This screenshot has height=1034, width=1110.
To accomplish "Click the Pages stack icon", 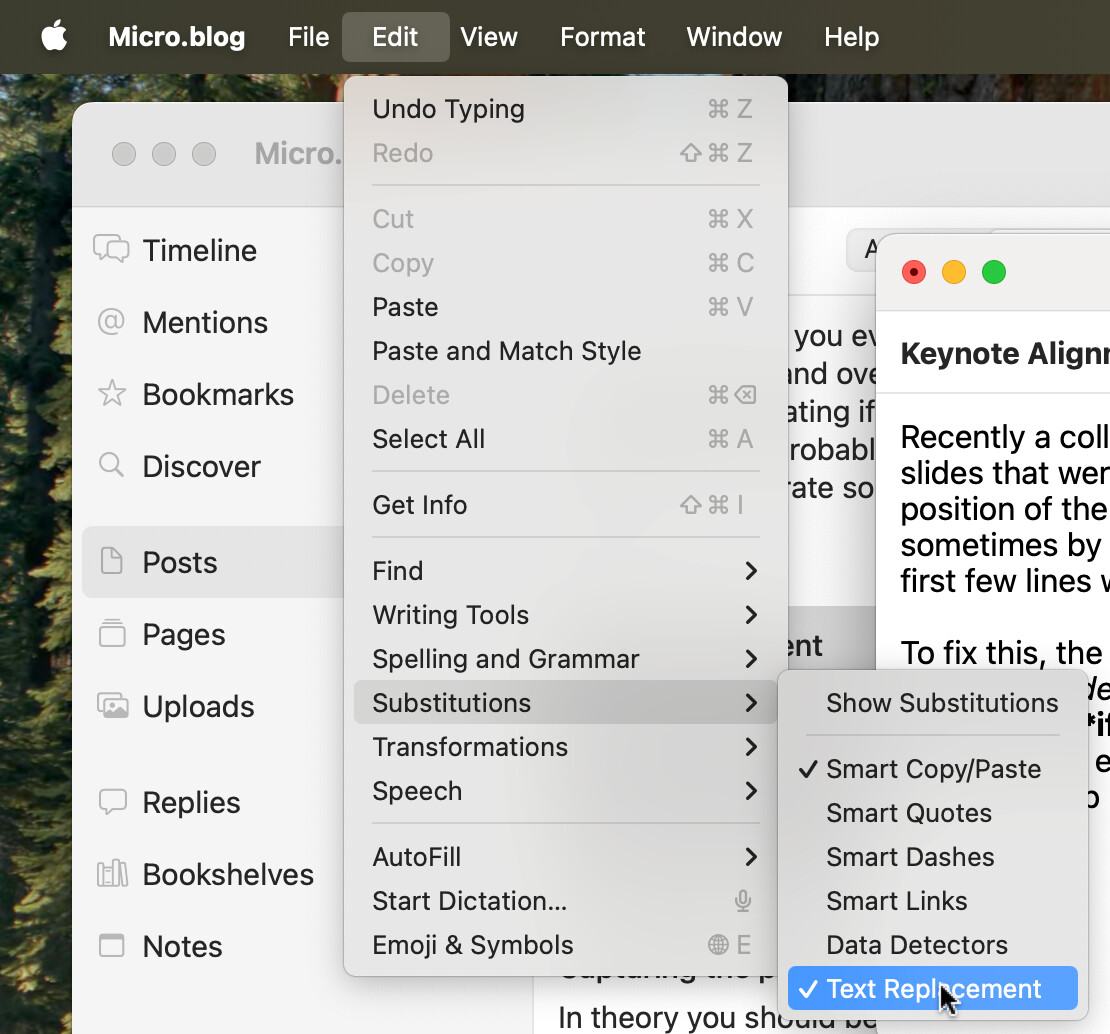I will 112,633.
